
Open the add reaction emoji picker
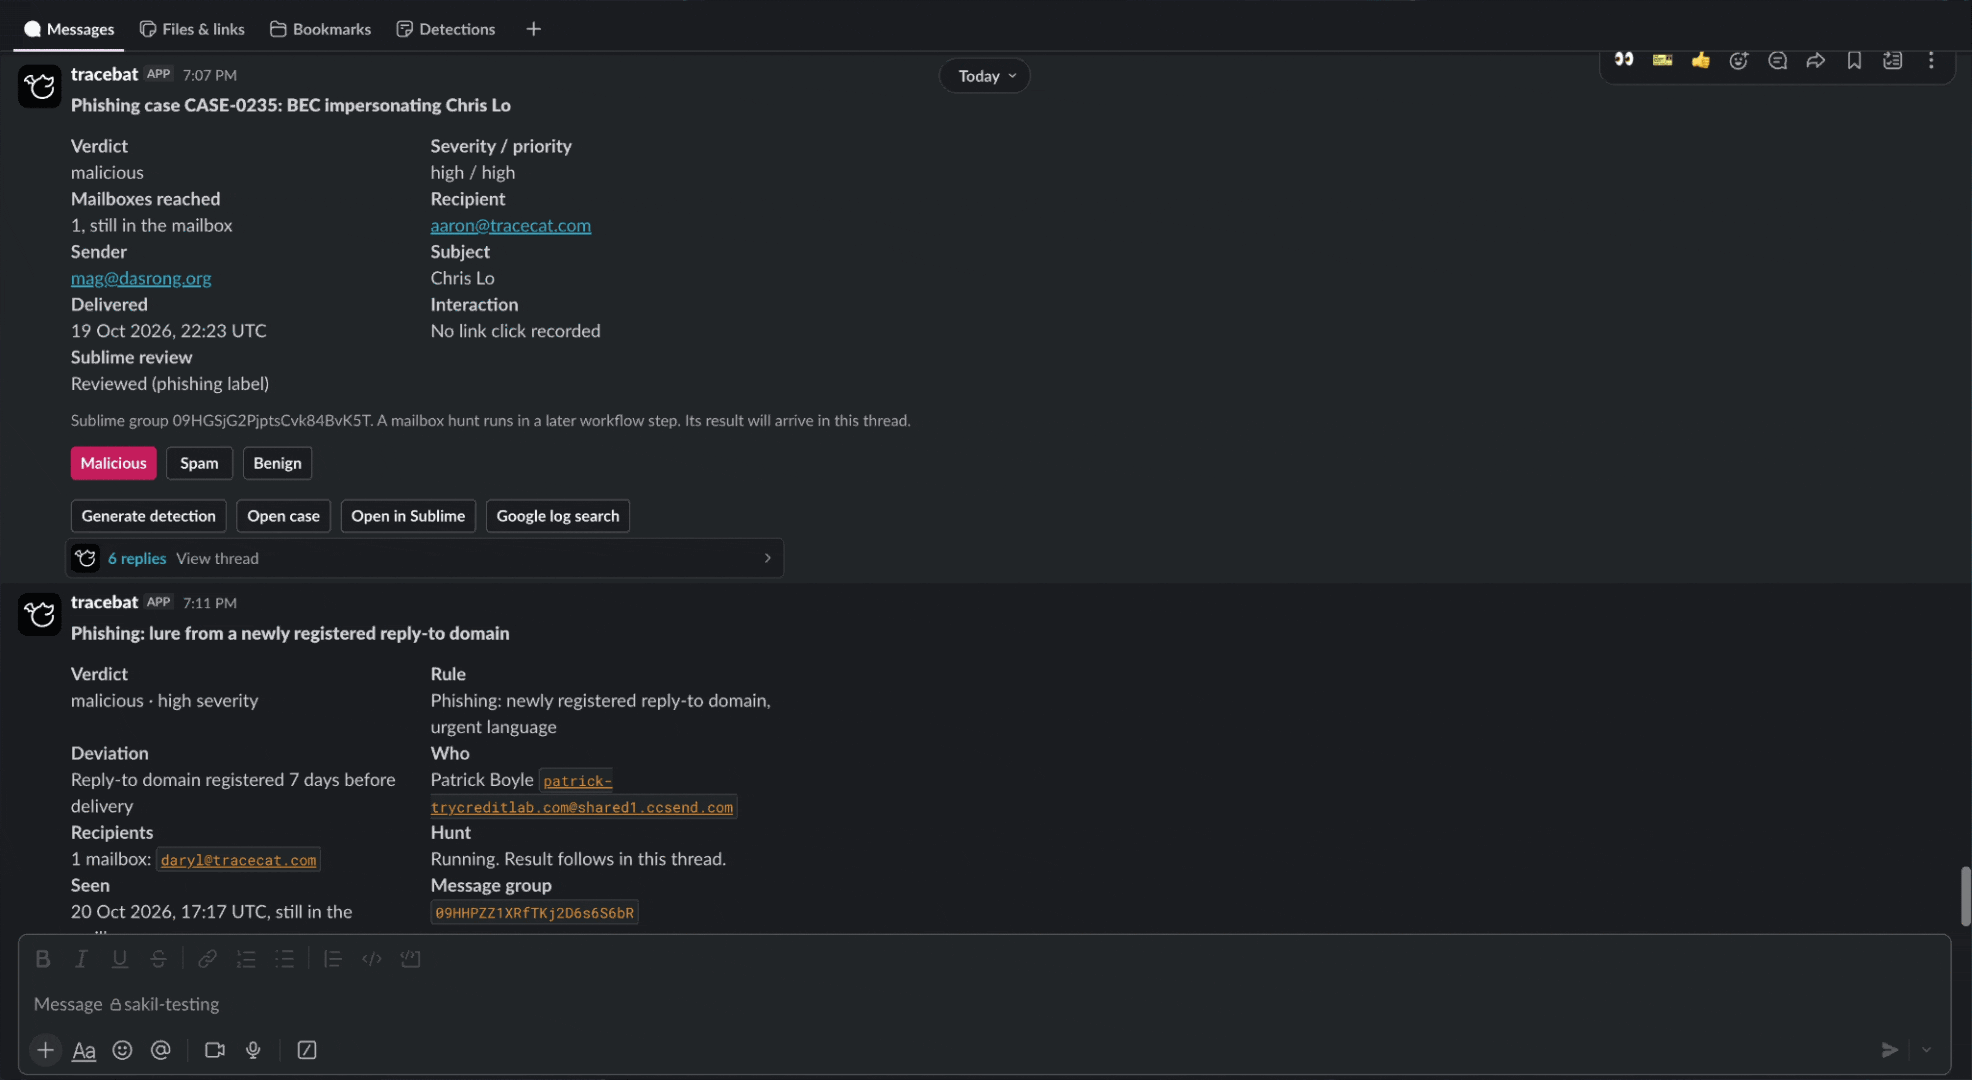tap(1739, 60)
